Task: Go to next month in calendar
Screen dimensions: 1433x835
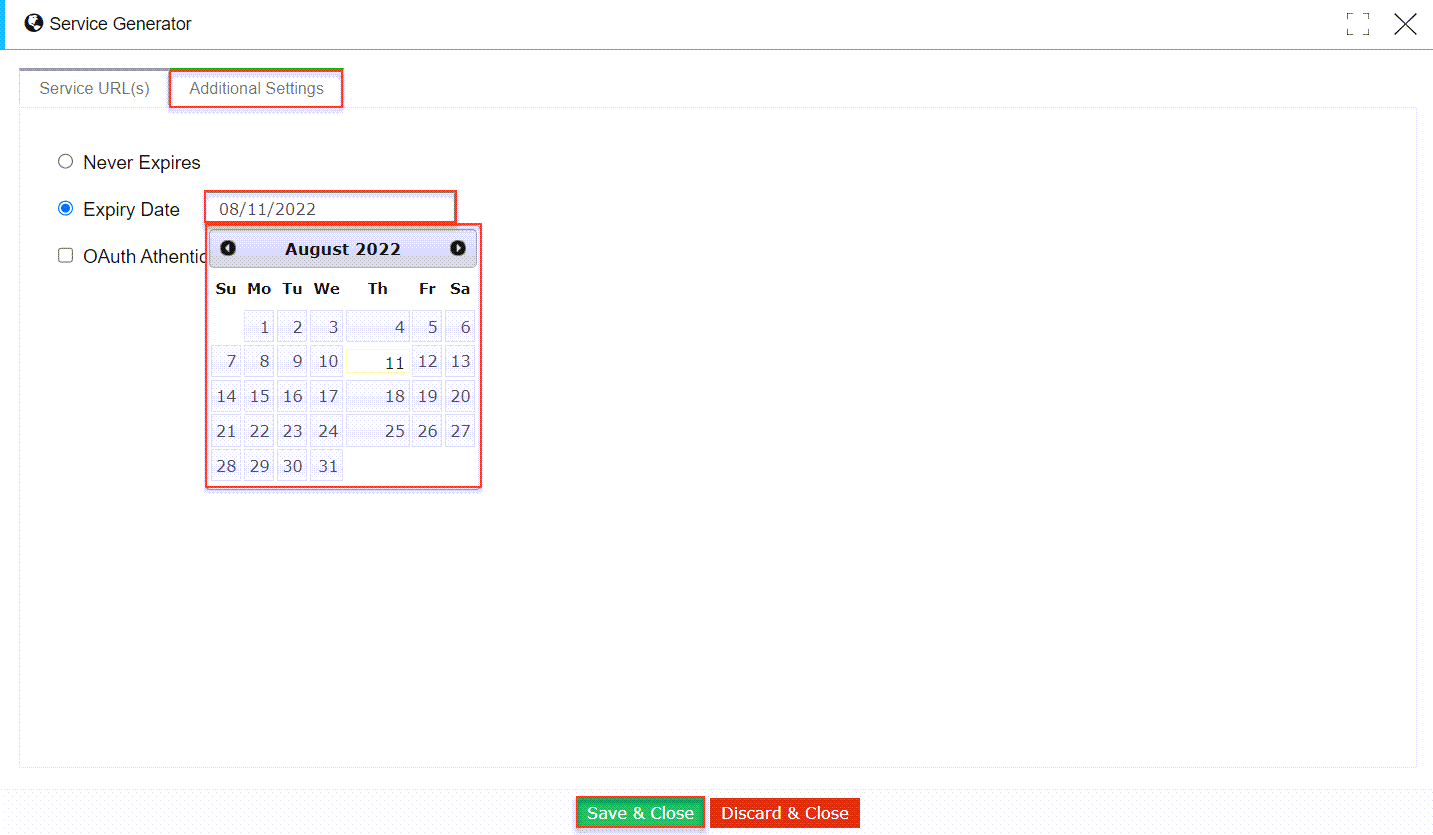Action: 458,248
